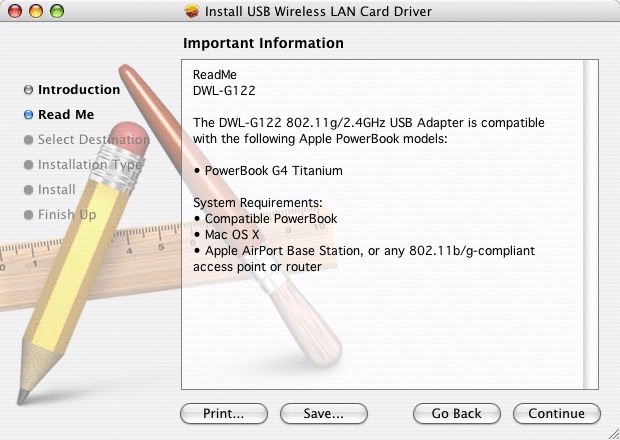
Task: Click the System Requirements: line
Action: [258, 203]
